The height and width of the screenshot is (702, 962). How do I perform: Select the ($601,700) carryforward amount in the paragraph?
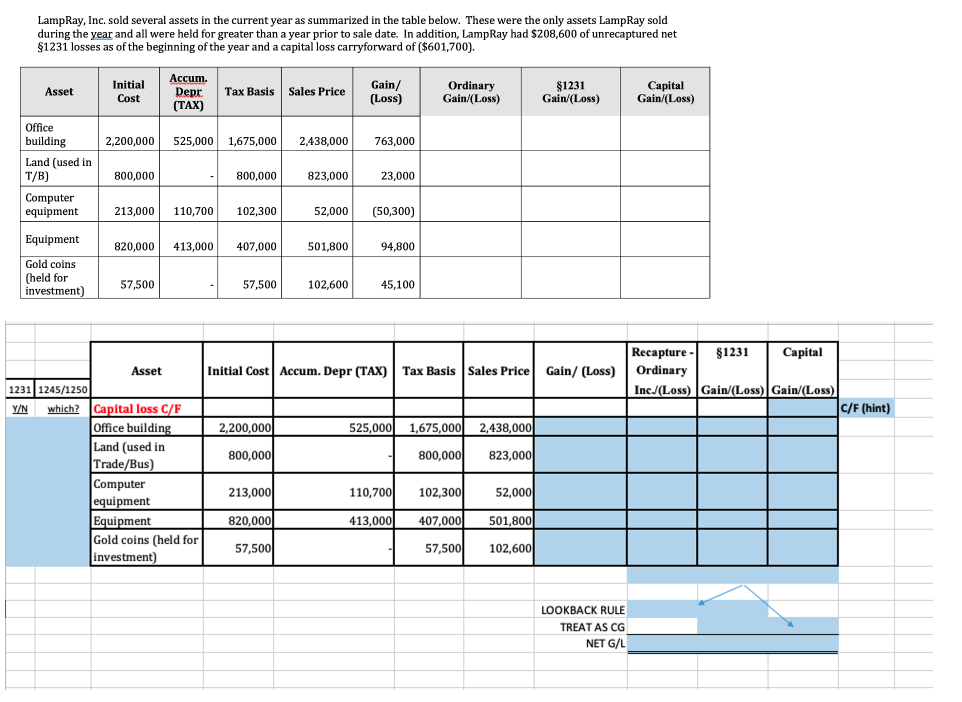click(x=445, y=47)
